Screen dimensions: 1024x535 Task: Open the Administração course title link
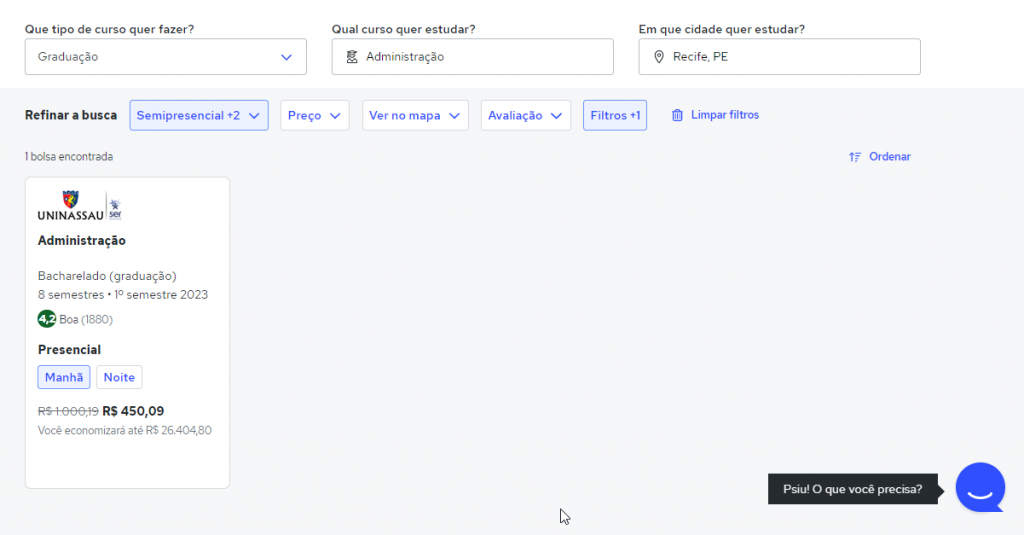coord(82,240)
